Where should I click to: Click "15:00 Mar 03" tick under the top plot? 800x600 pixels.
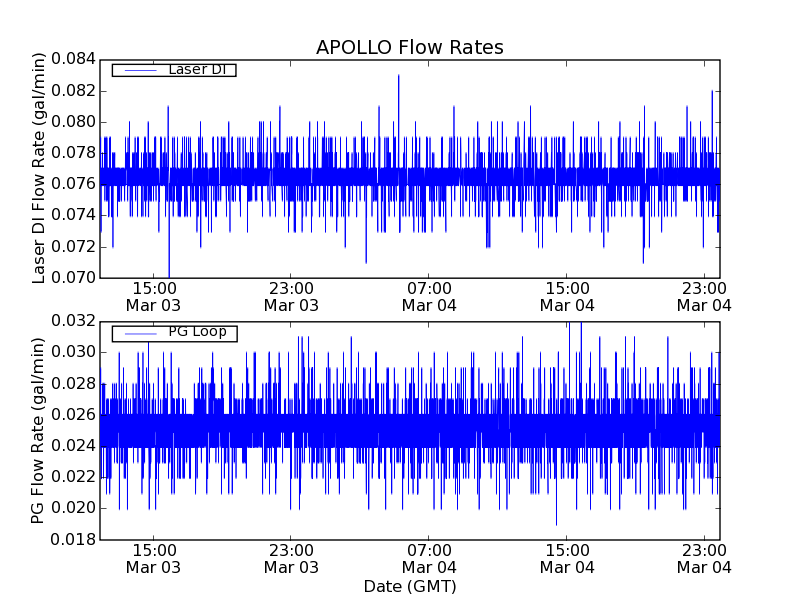tap(153, 296)
